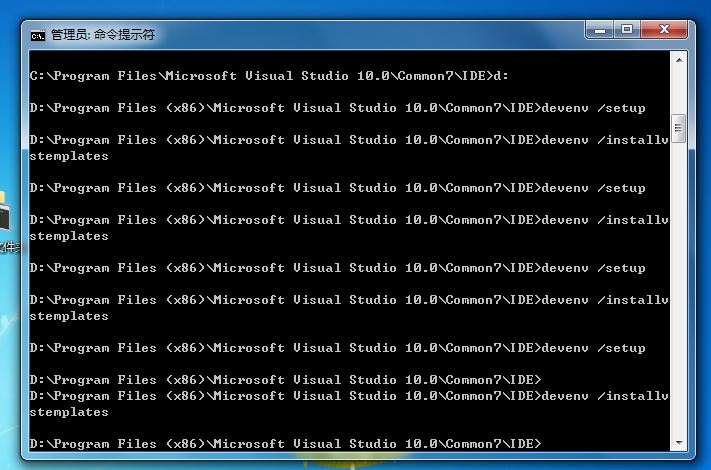Click the scrollbar down arrow

678,441
